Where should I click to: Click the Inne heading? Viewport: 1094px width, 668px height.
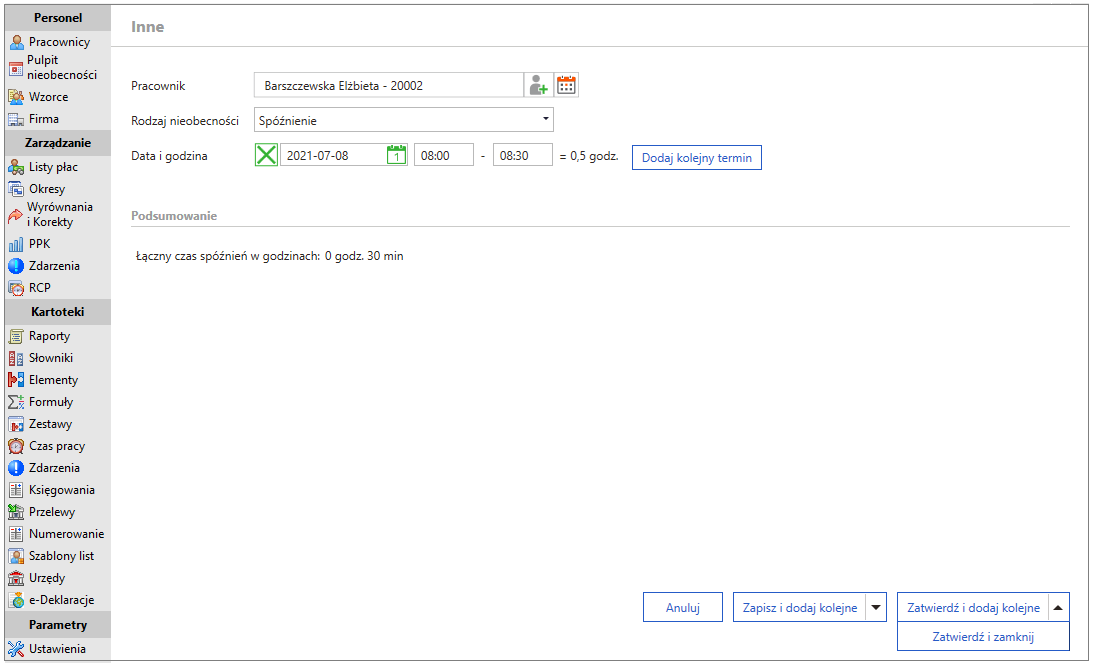tap(148, 27)
